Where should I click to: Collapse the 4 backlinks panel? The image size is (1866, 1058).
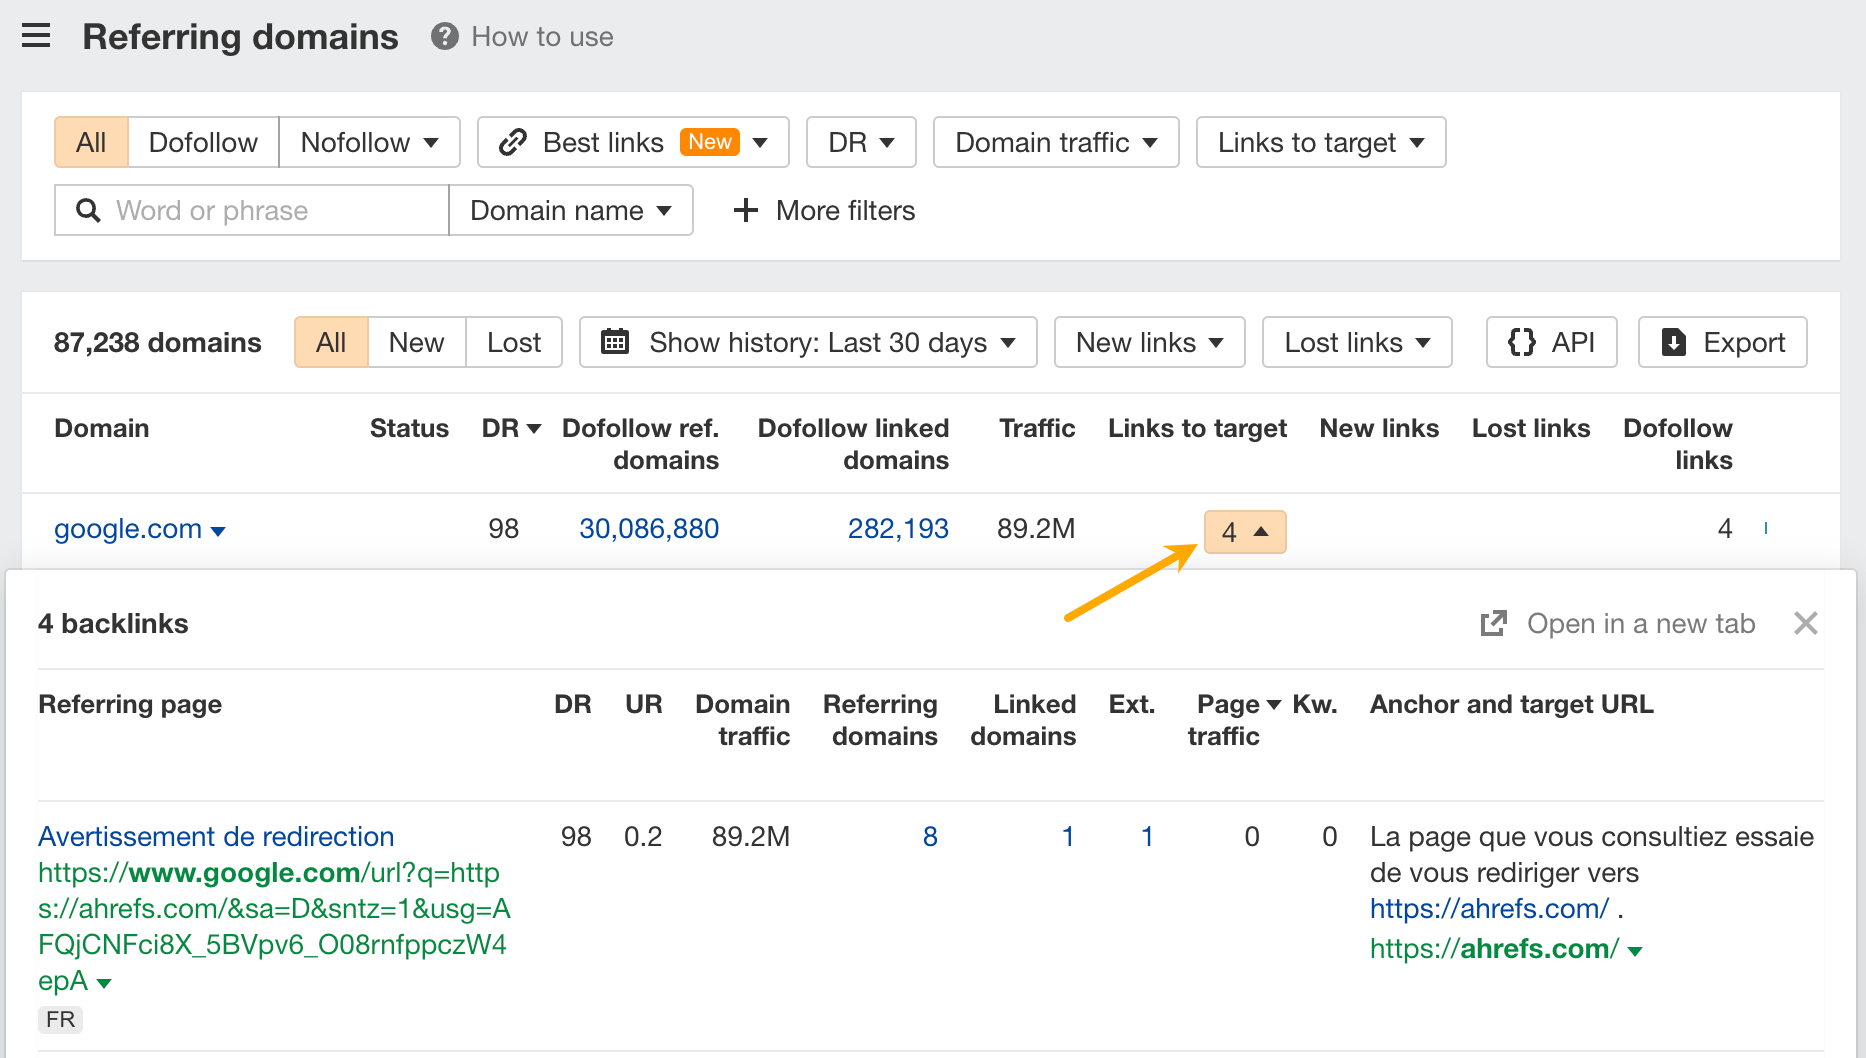coord(1806,623)
